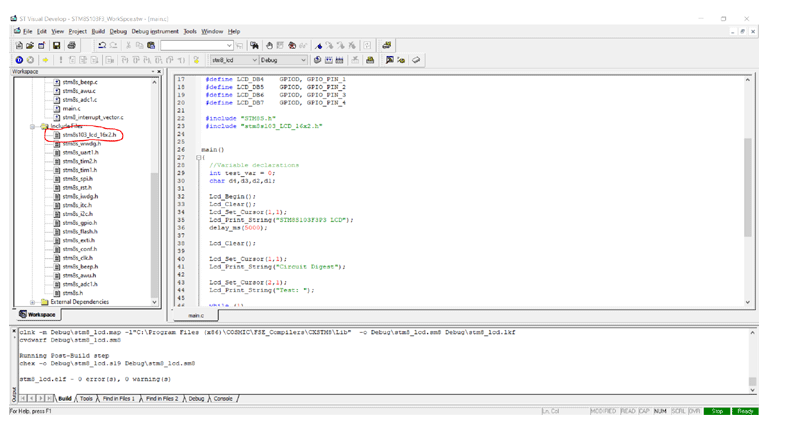Open the stm8_lcd project dropdown

[255, 60]
